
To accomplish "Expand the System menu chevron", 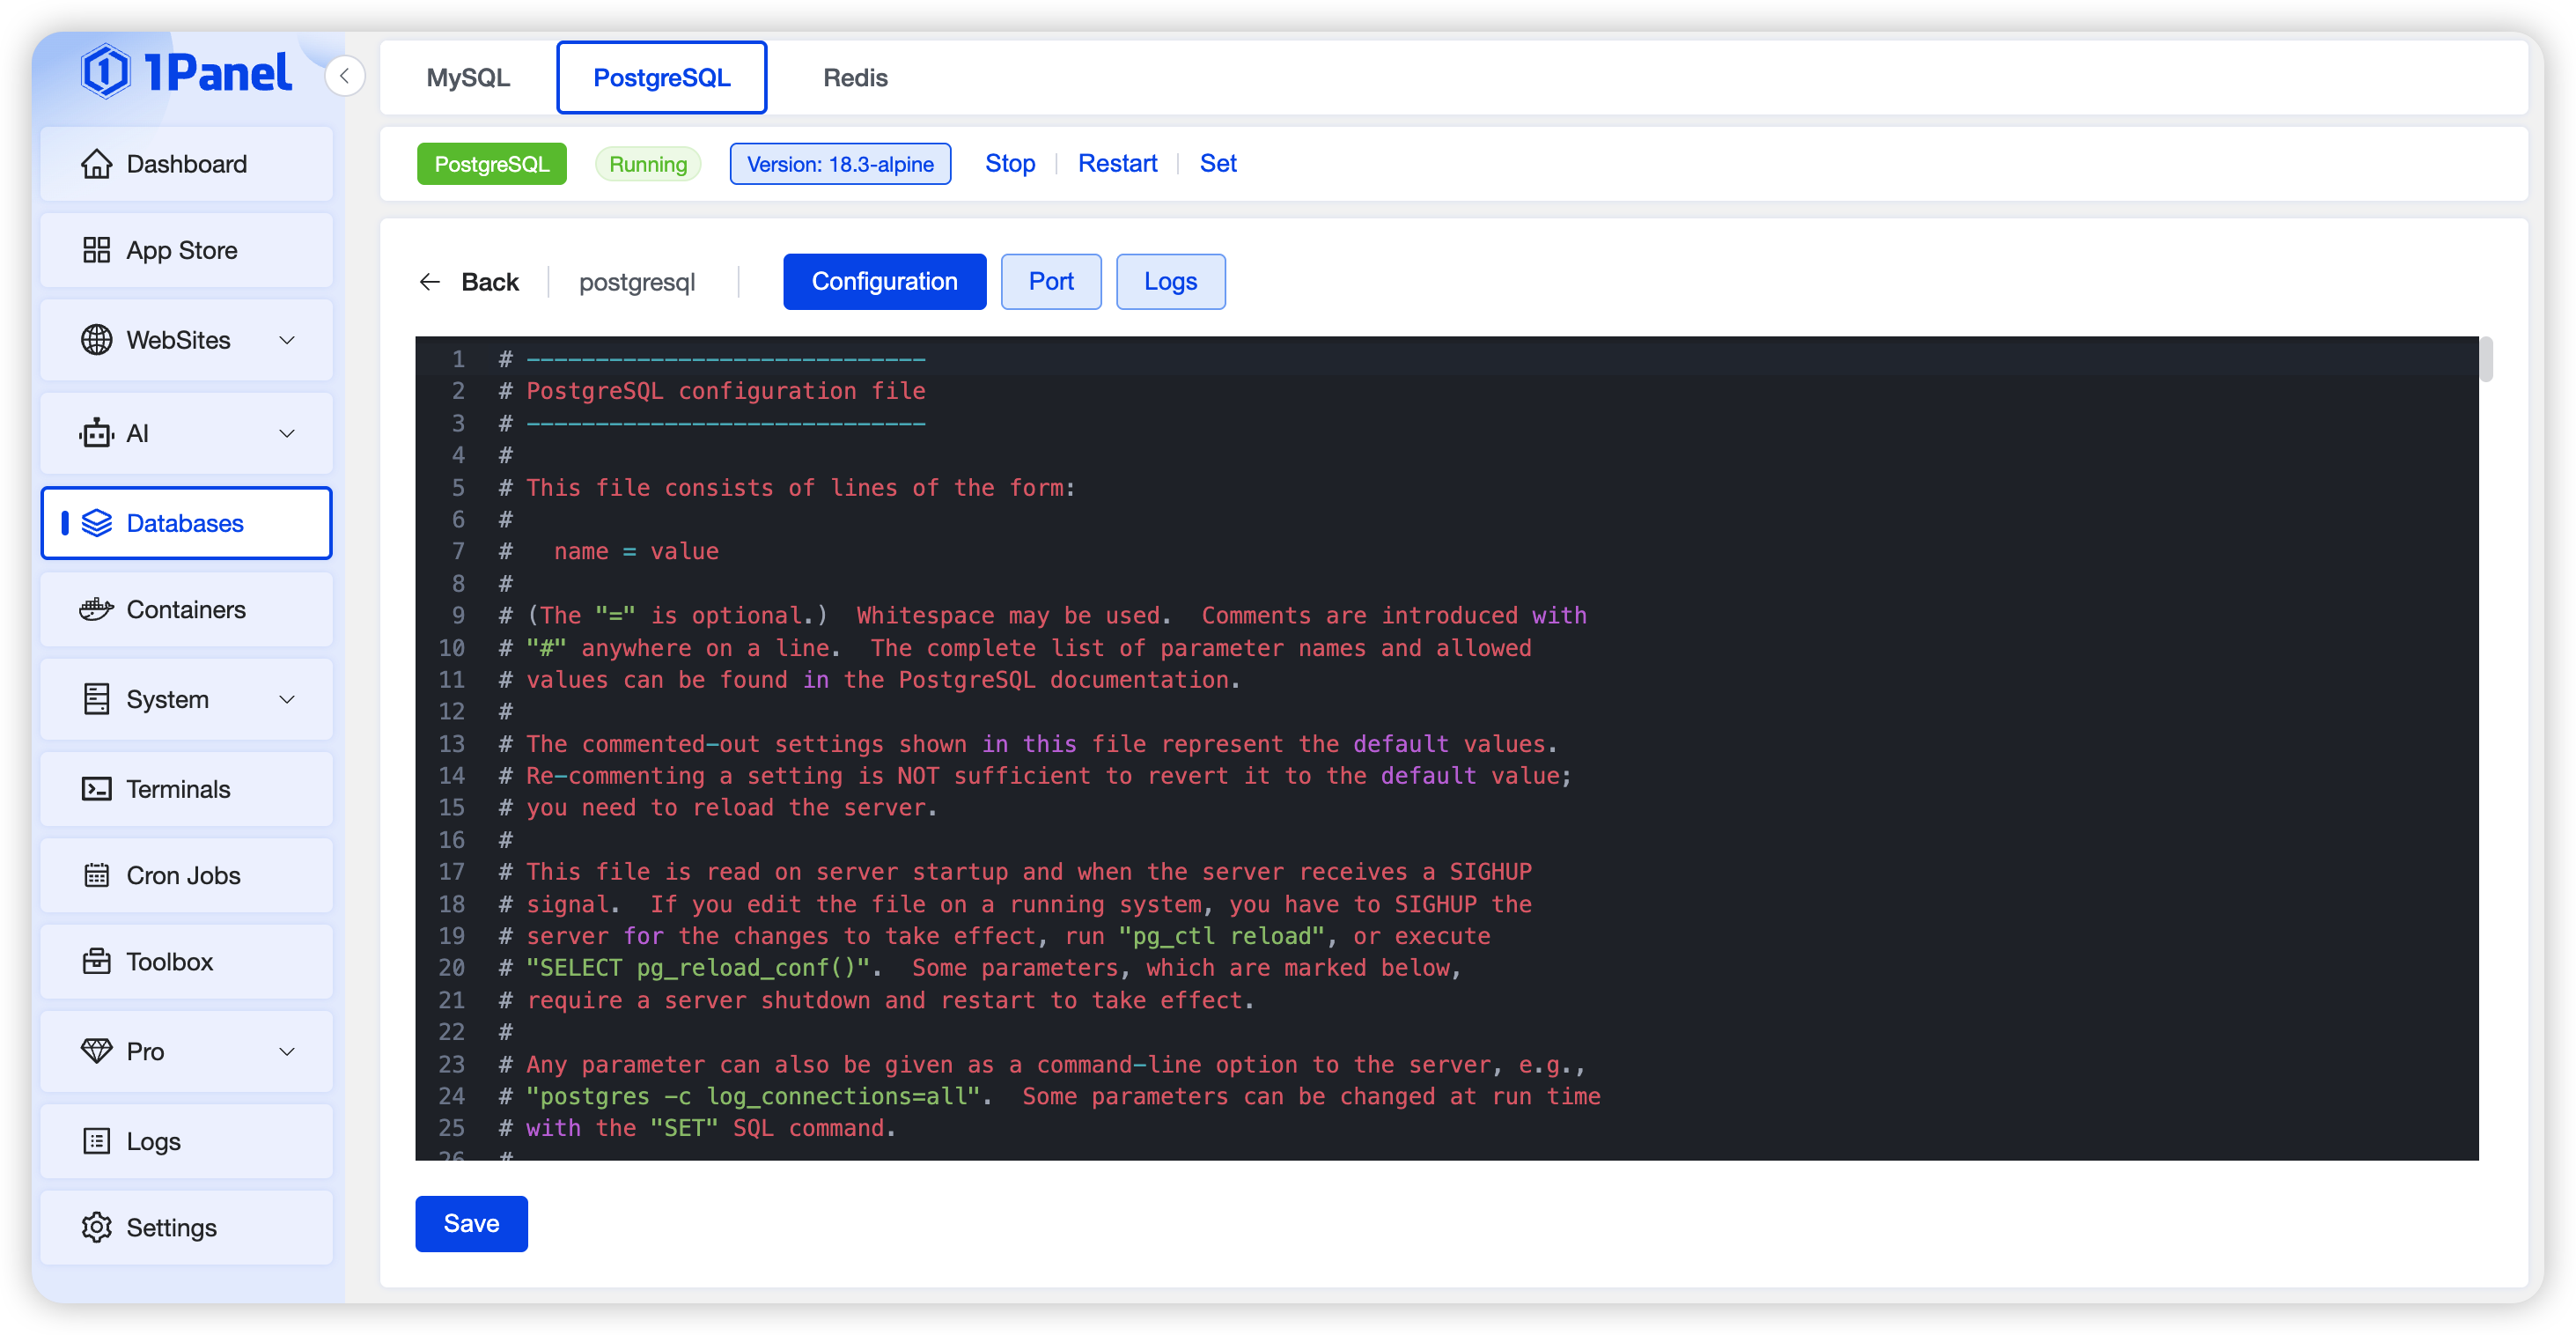I will tap(287, 699).
